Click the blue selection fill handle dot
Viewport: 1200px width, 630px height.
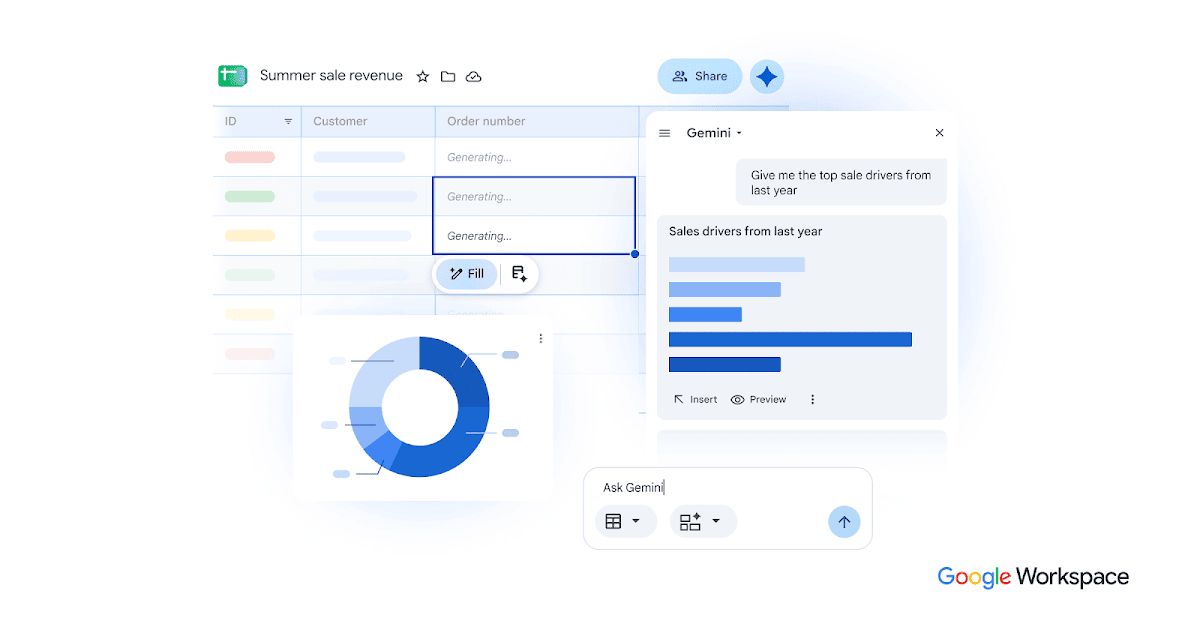pyautogui.click(x=635, y=254)
